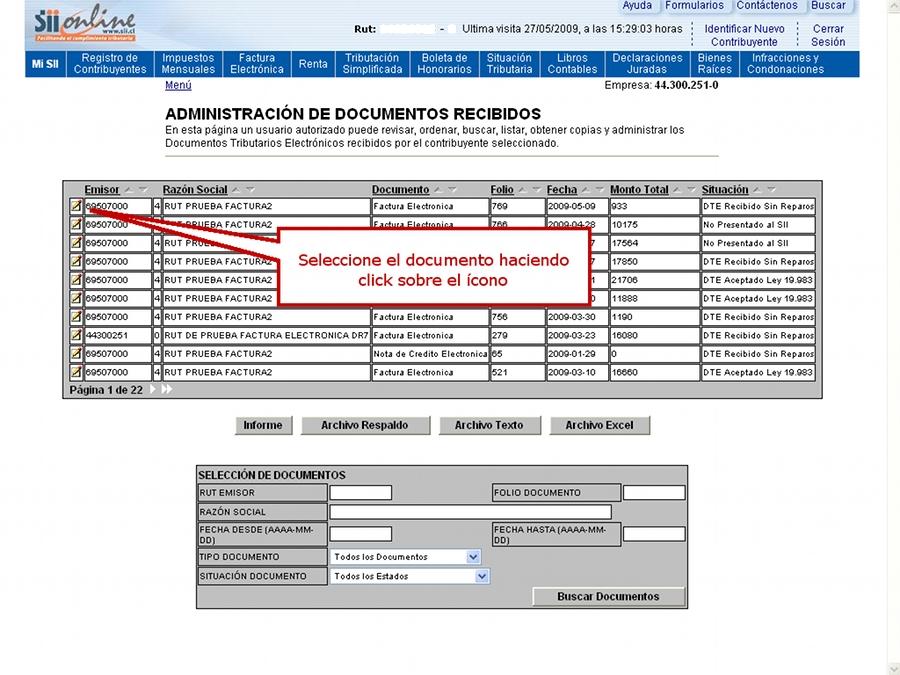The height and width of the screenshot is (675, 900).
Task: Open the Situación Documento dropdown
Action: [482, 576]
